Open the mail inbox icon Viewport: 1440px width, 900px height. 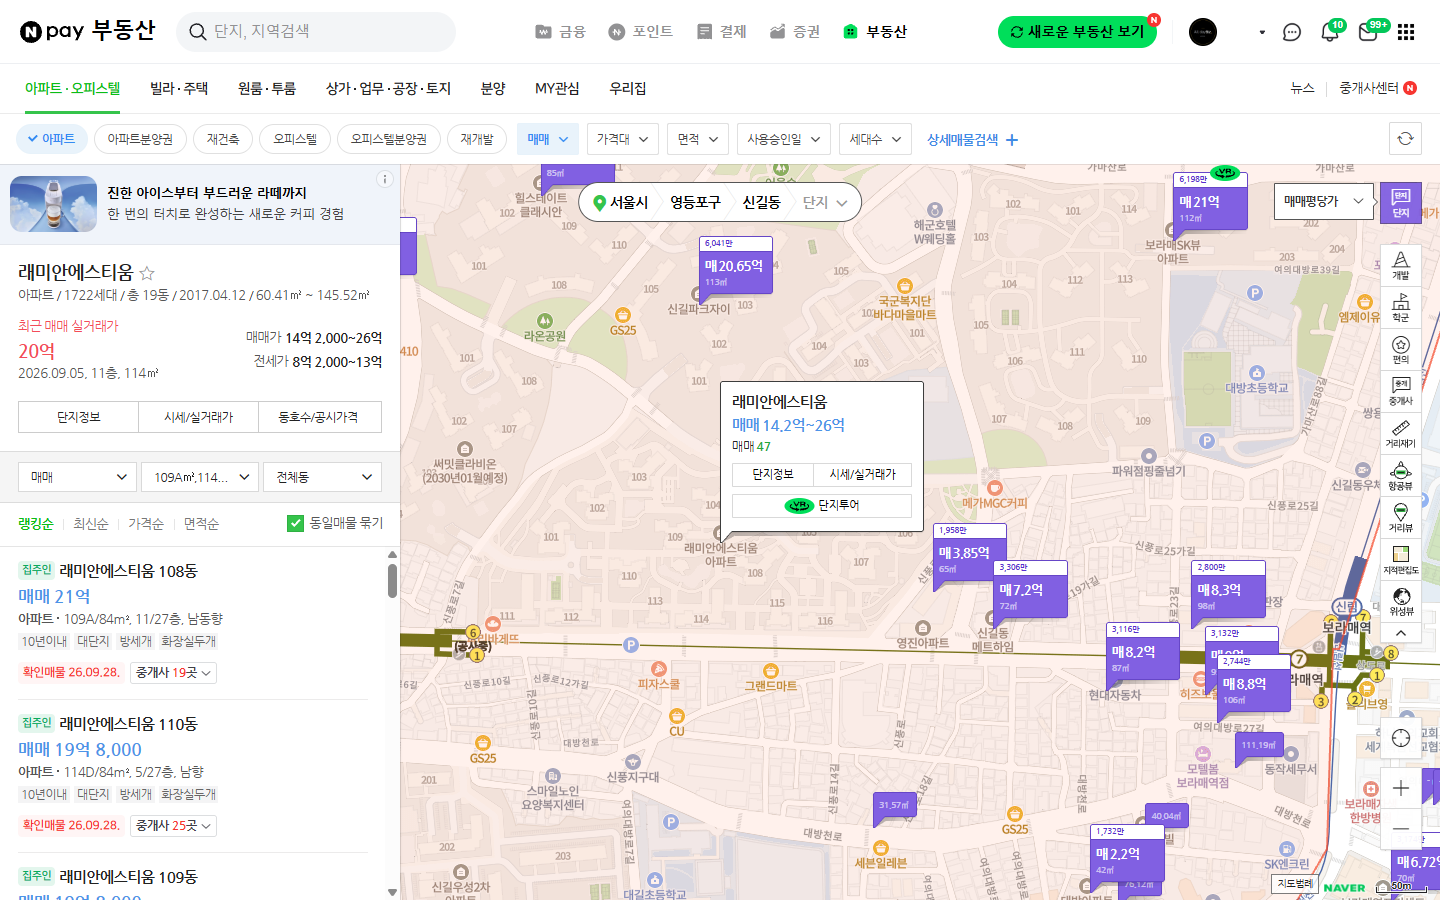pyautogui.click(x=1368, y=32)
